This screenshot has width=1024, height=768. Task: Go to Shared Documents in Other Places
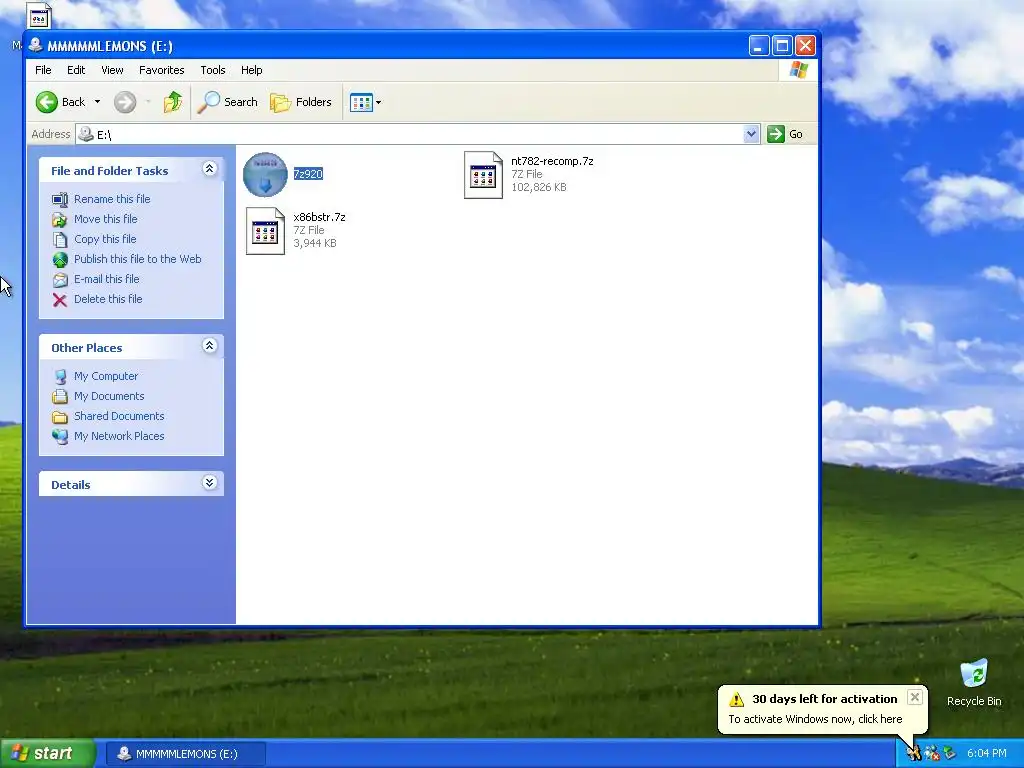tap(119, 416)
